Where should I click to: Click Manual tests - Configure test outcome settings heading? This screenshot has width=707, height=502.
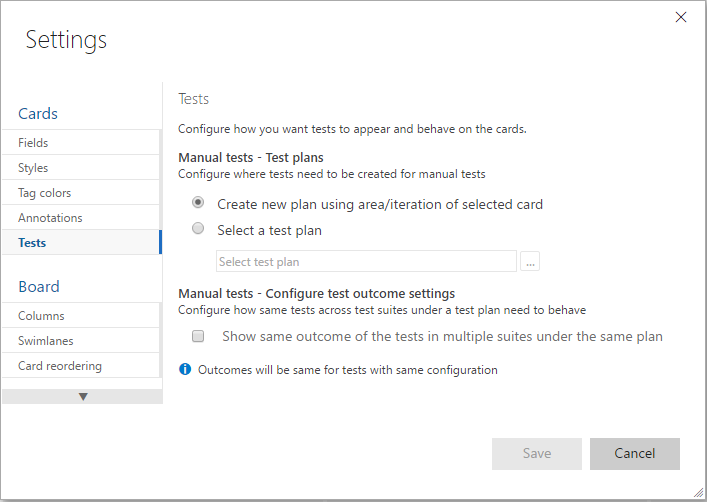coord(317,294)
